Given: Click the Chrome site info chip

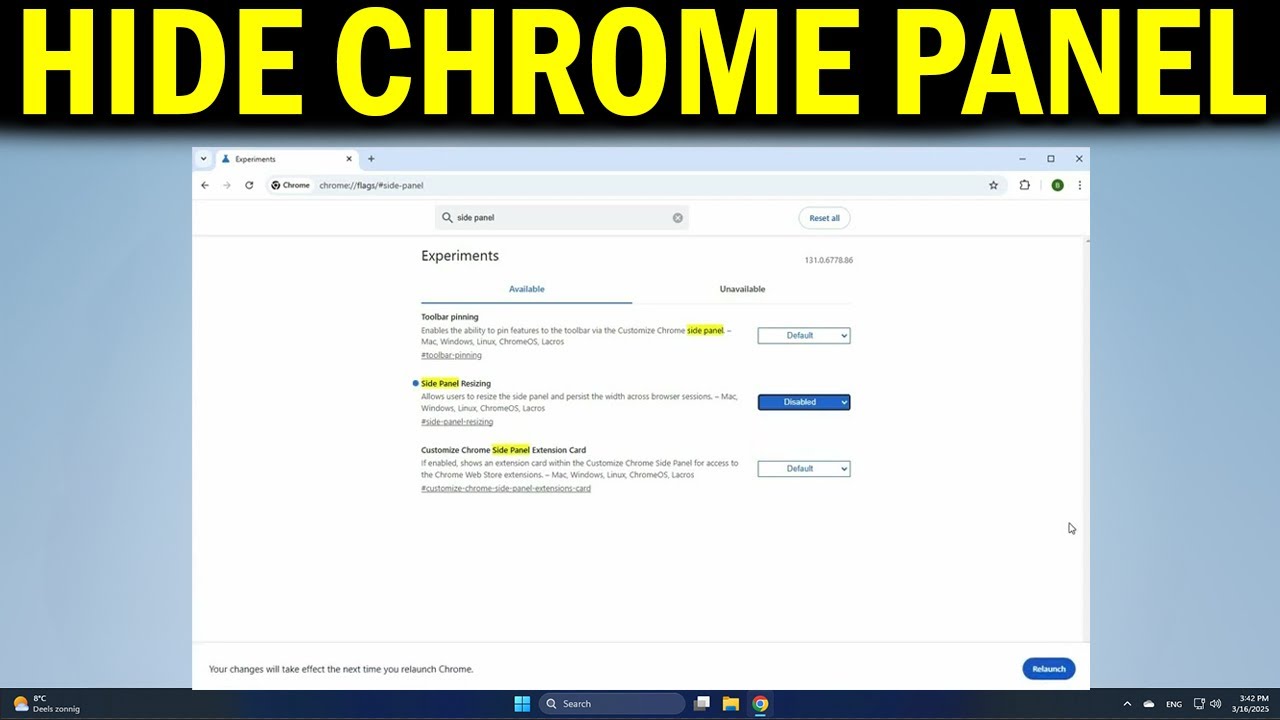Looking at the screenshot, I should point(291,185).
